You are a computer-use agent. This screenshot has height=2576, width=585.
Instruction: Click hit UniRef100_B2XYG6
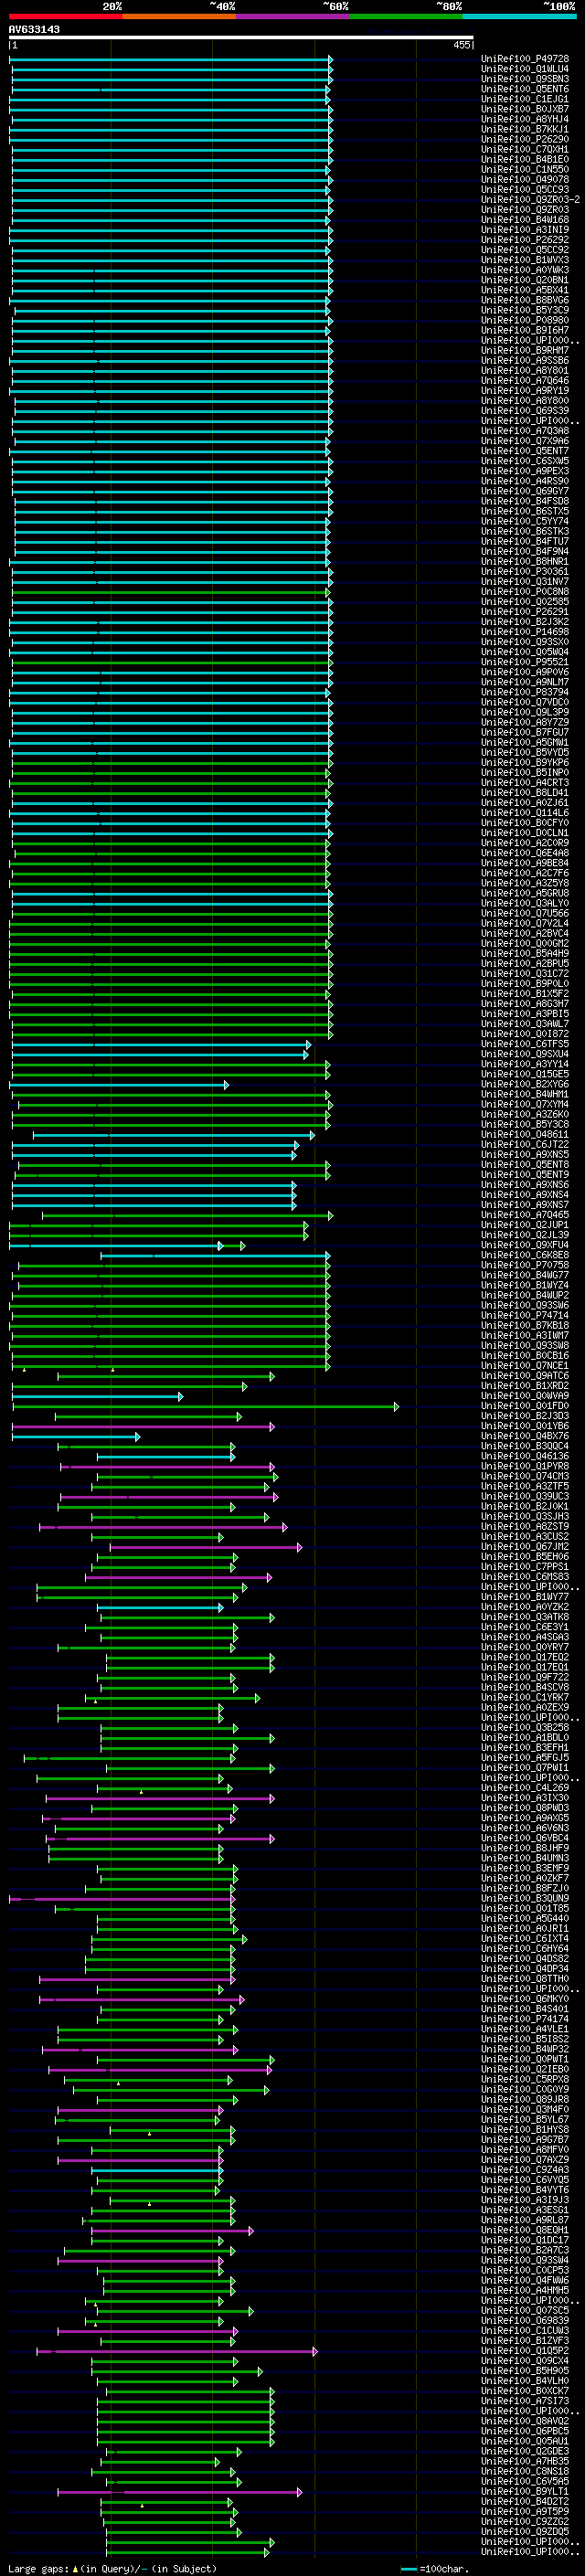[x=525, y=1085]
